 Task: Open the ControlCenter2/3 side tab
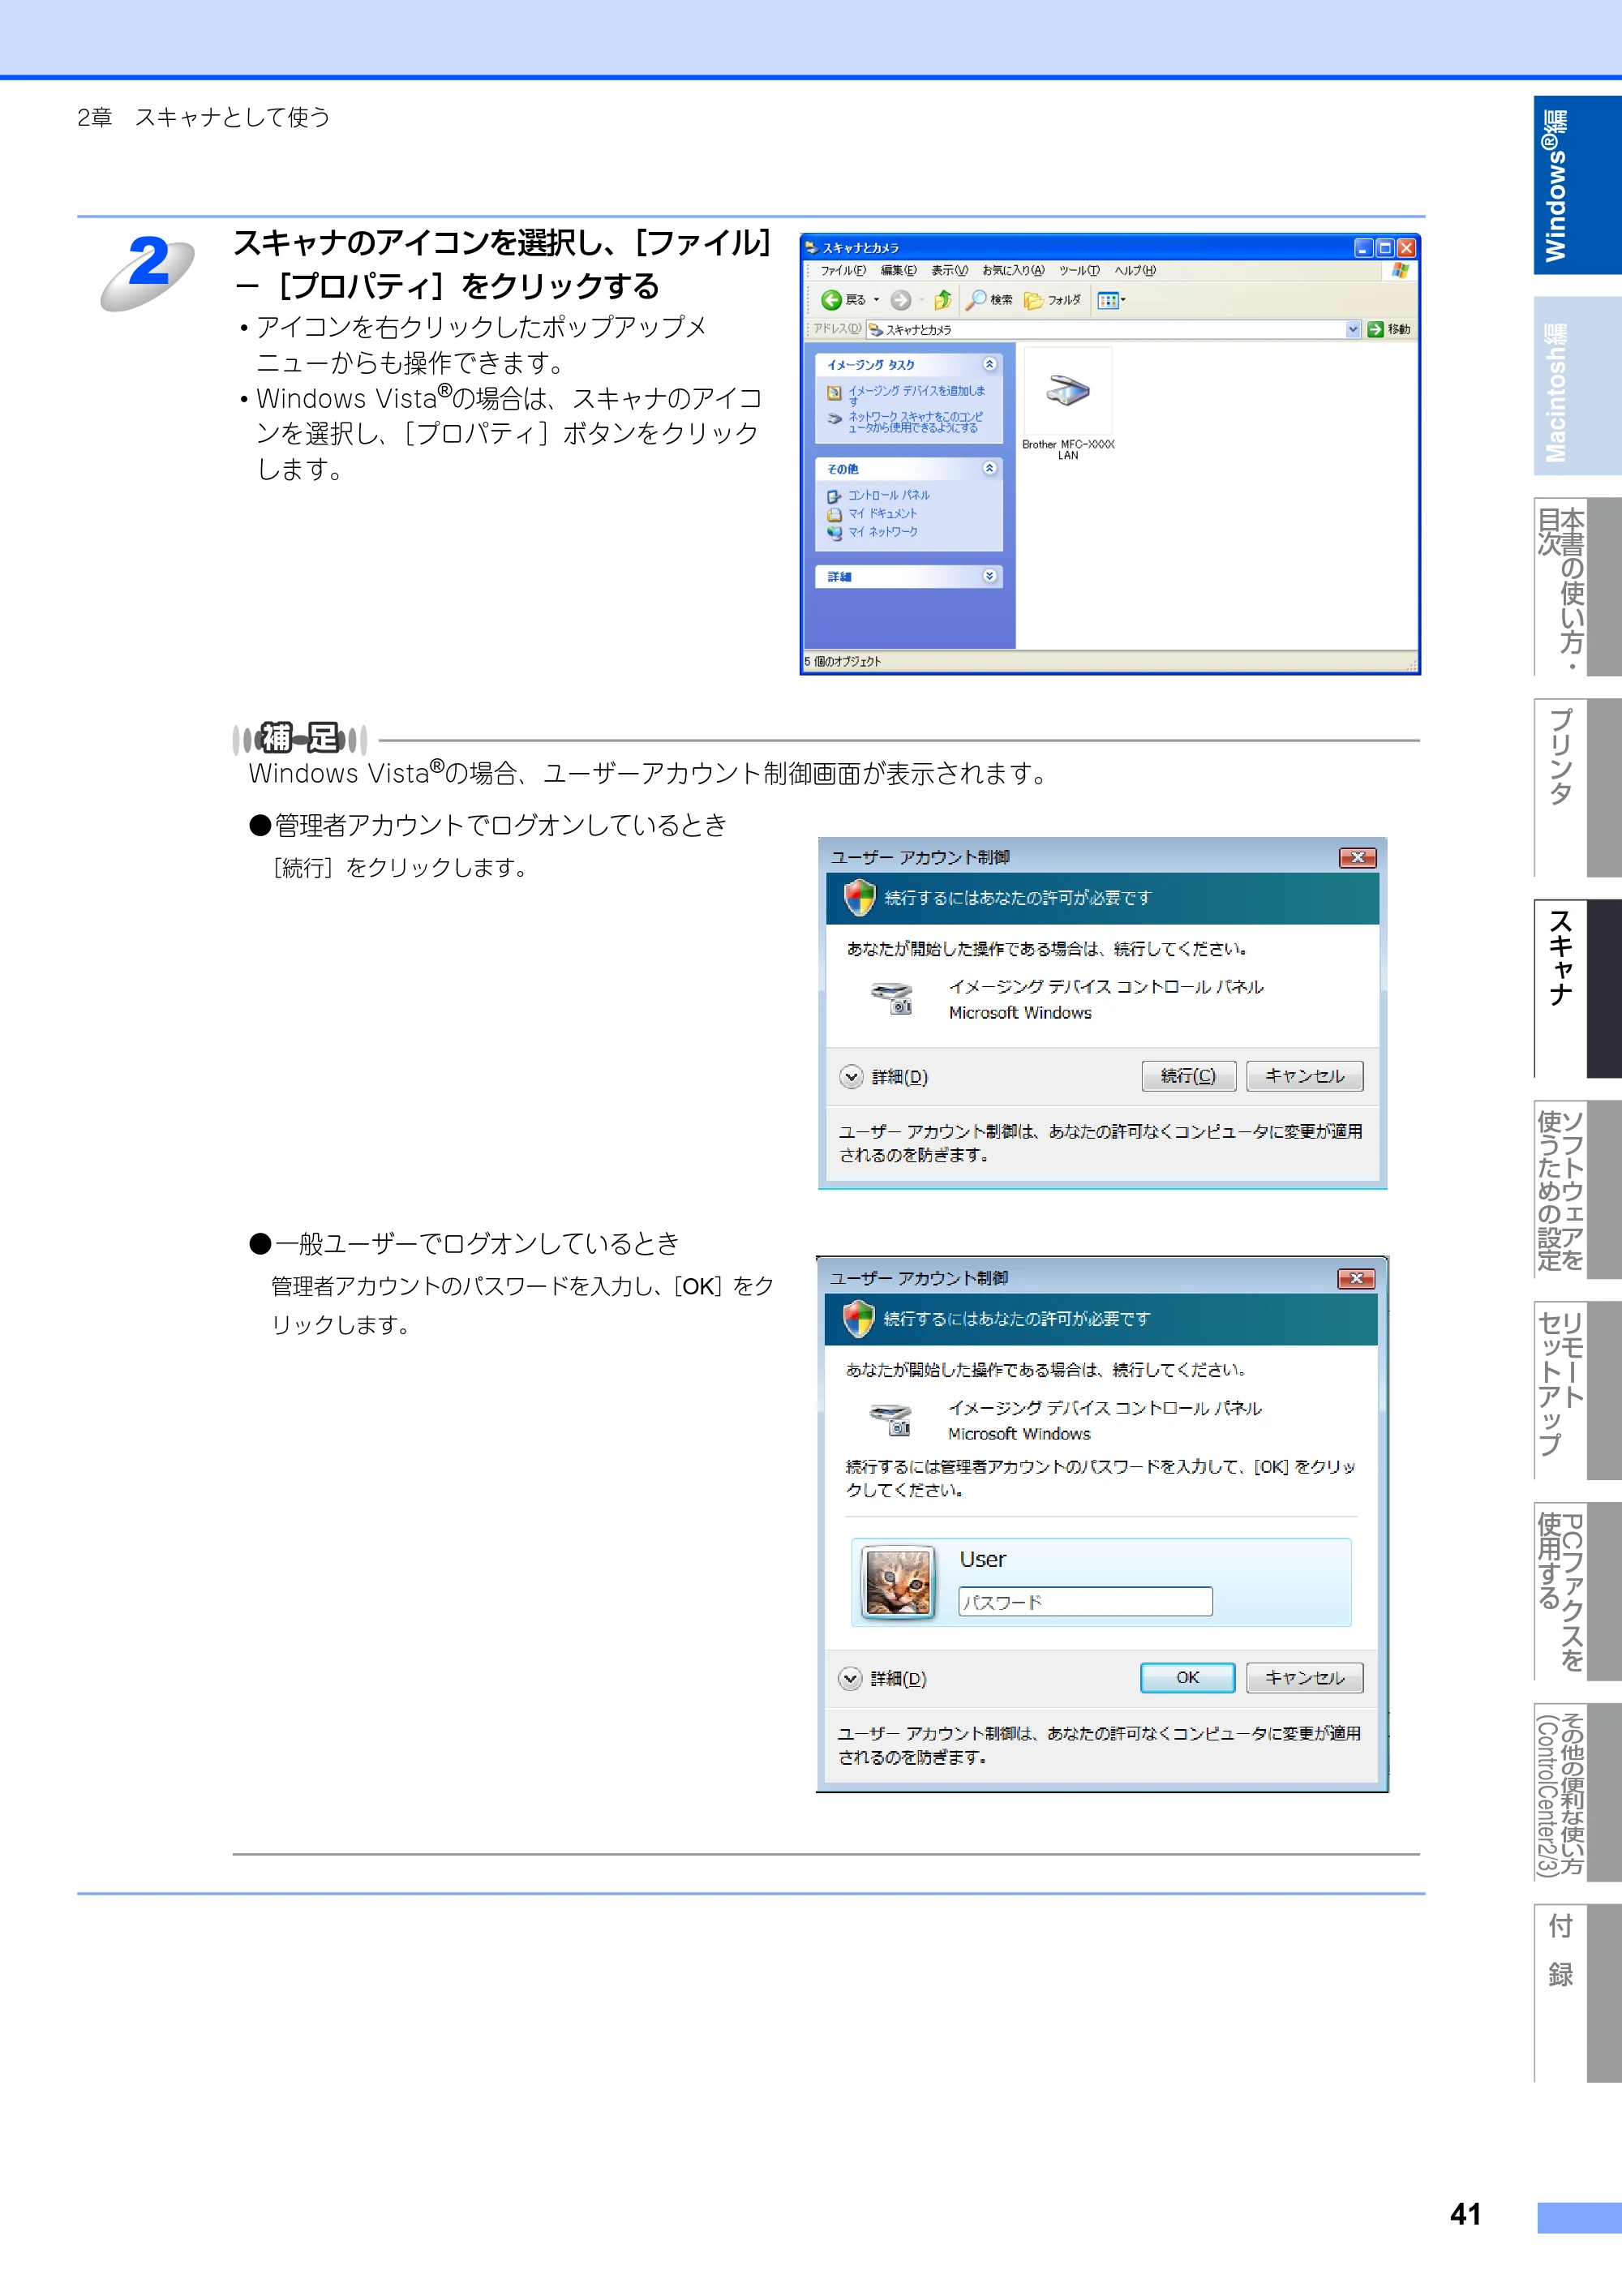pos(1577,1793)
